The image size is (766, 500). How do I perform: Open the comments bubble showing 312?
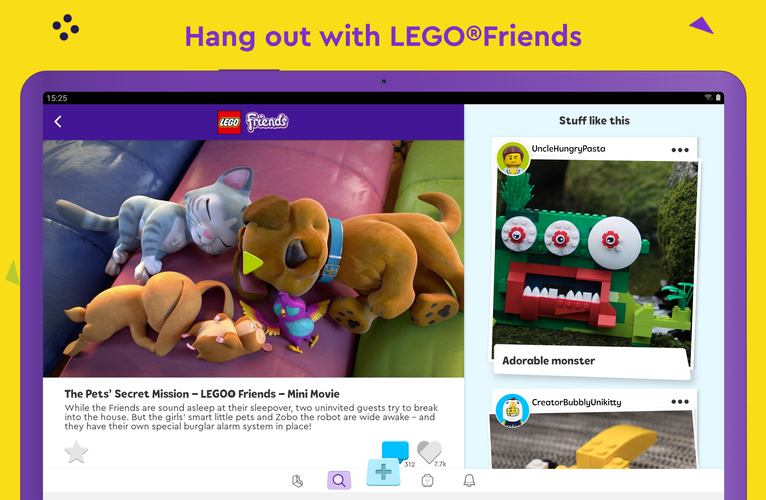point(395,451)
